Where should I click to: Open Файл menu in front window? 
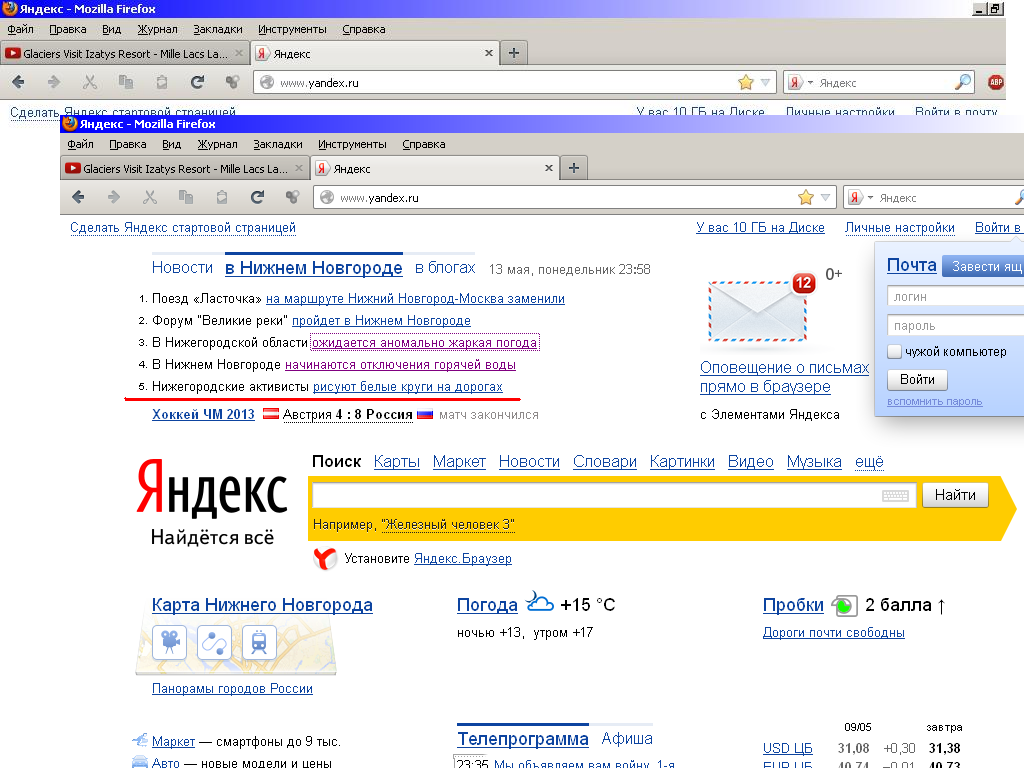[80, 144]
